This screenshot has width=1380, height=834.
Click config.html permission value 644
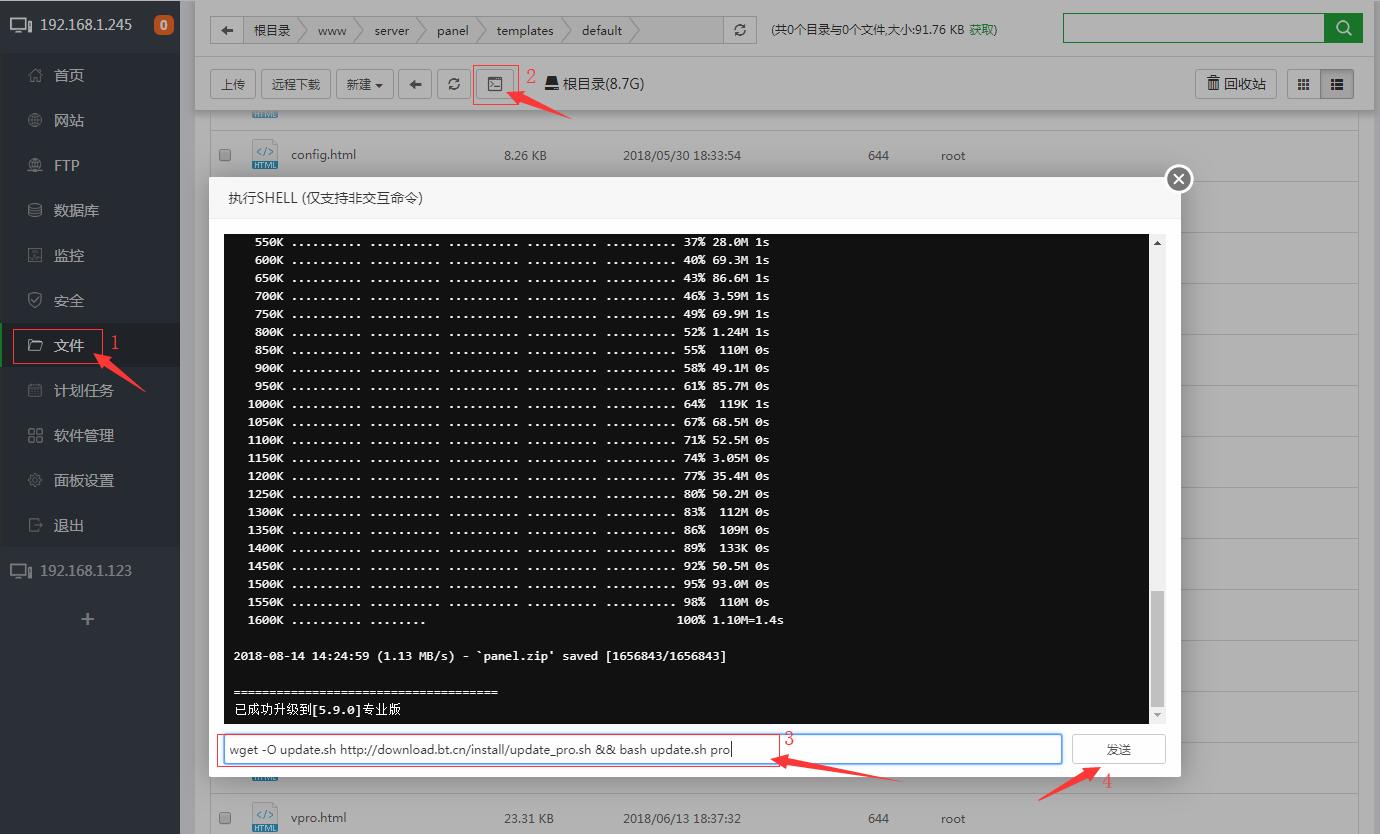pos(878,155)
